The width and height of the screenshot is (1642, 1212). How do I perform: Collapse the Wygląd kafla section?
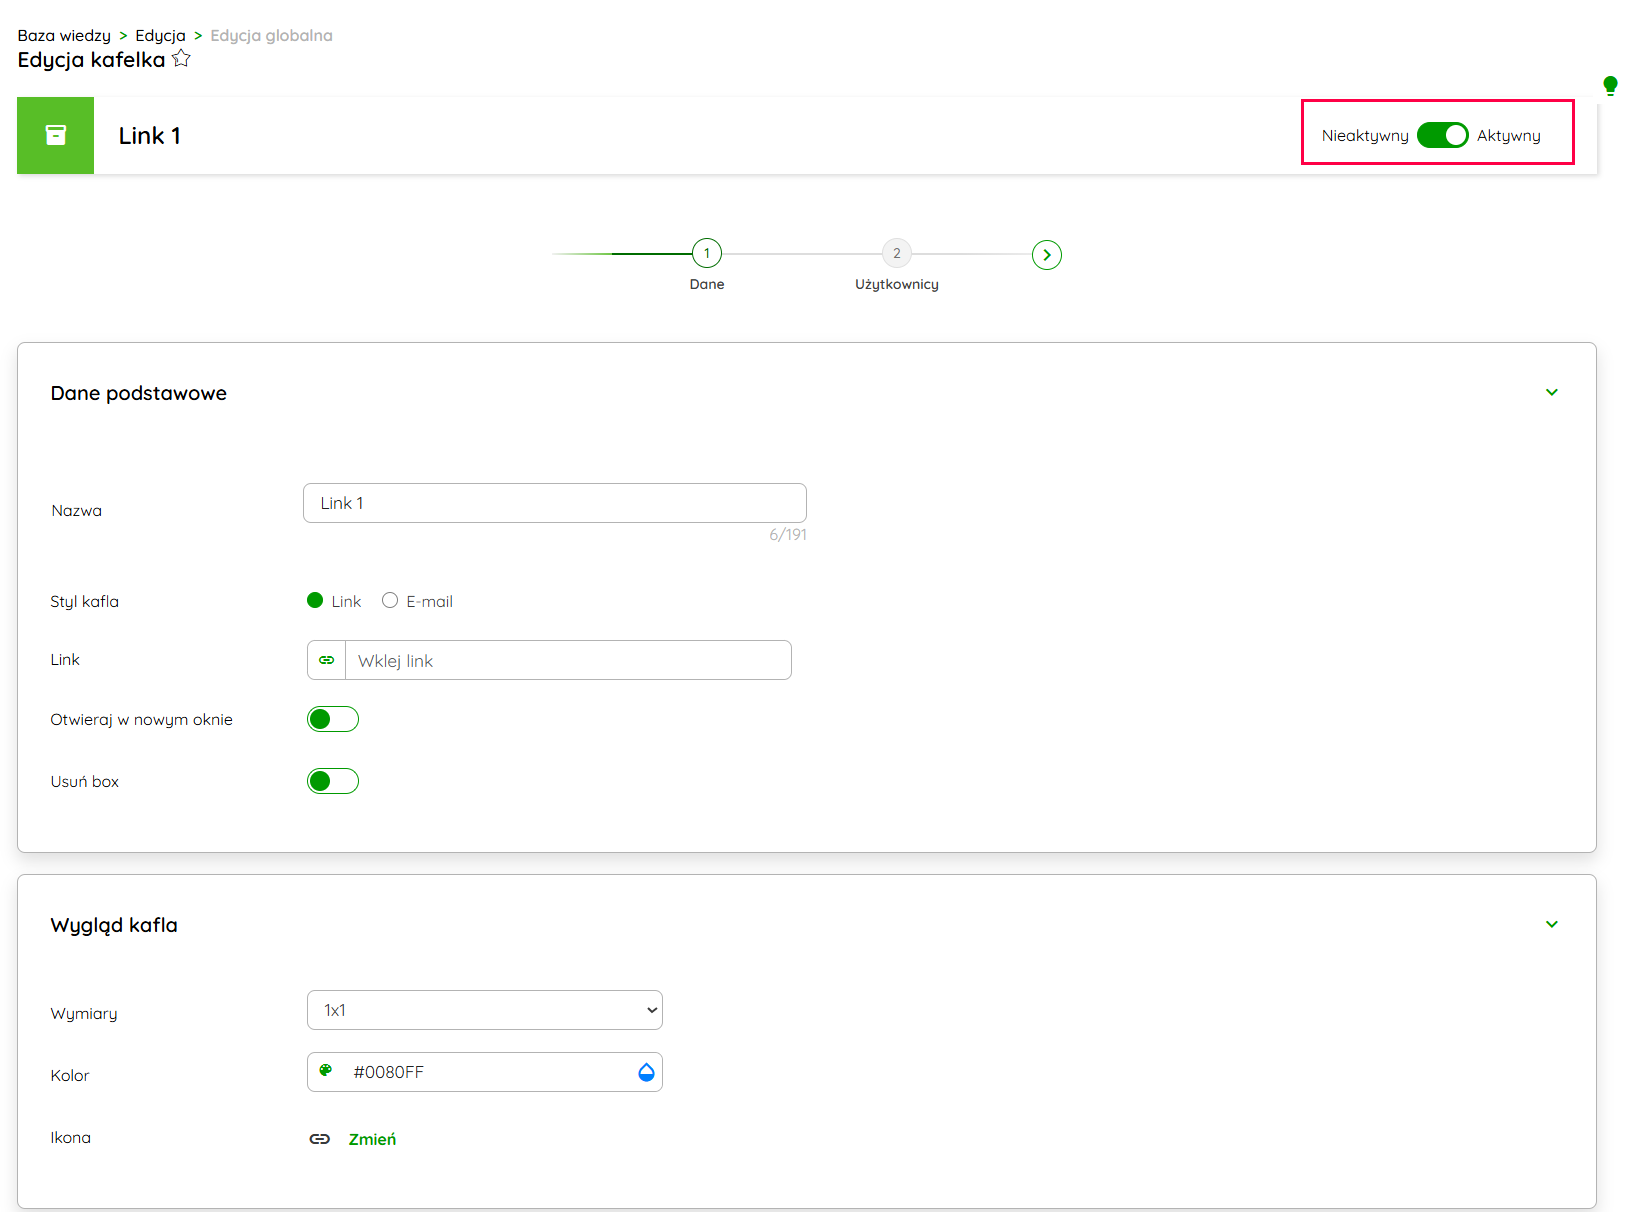pyautogui.click(x=1551, y=924)
